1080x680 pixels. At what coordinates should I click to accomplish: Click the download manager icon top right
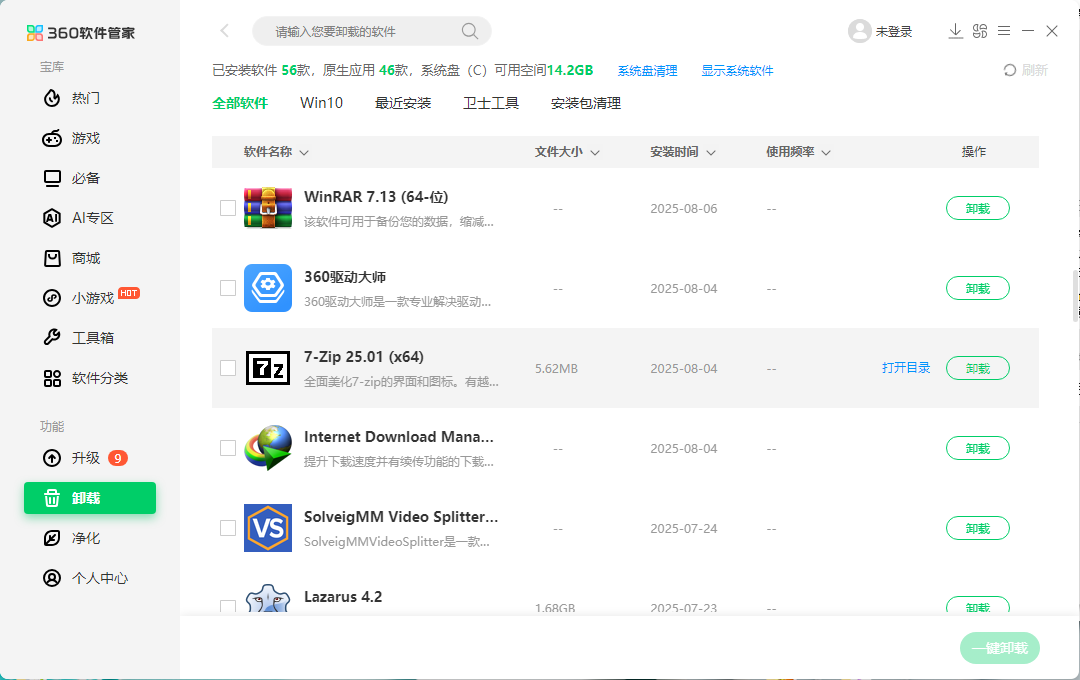coord(955,31)
